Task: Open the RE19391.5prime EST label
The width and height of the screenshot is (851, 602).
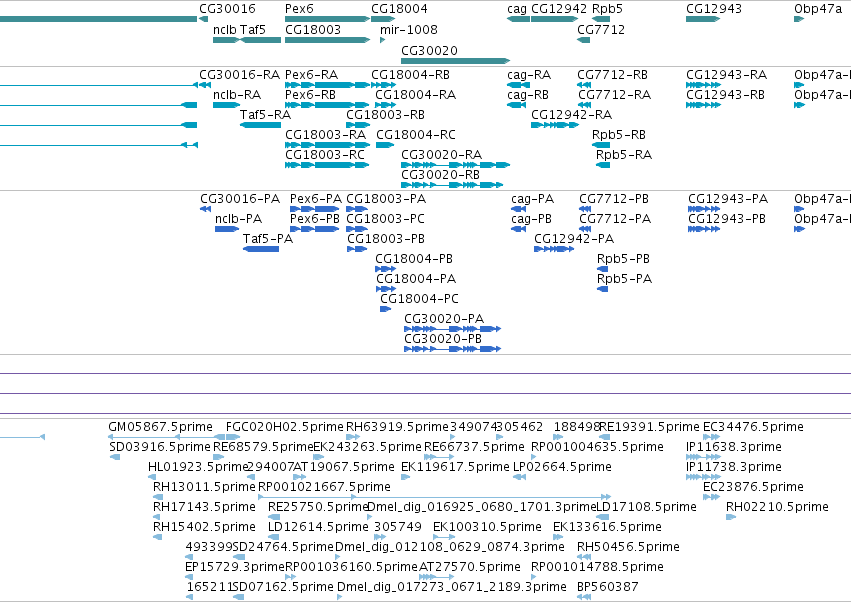Action: [x=649, y=427]
